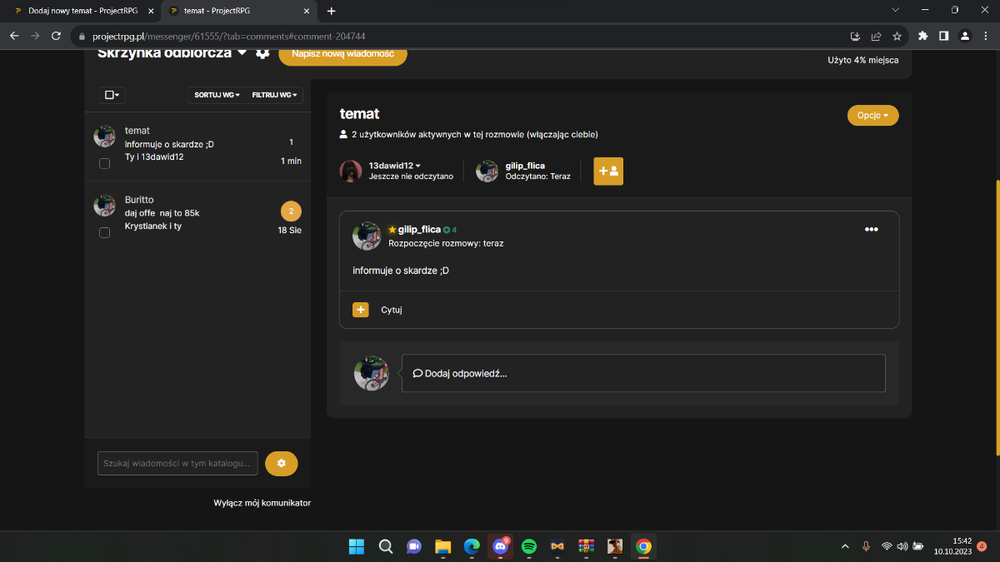Image resolution: width=1000 pixels, height=562 pixels.
Task: Expand 13dawid12 participant dropdown
Action: coord(418,166)
